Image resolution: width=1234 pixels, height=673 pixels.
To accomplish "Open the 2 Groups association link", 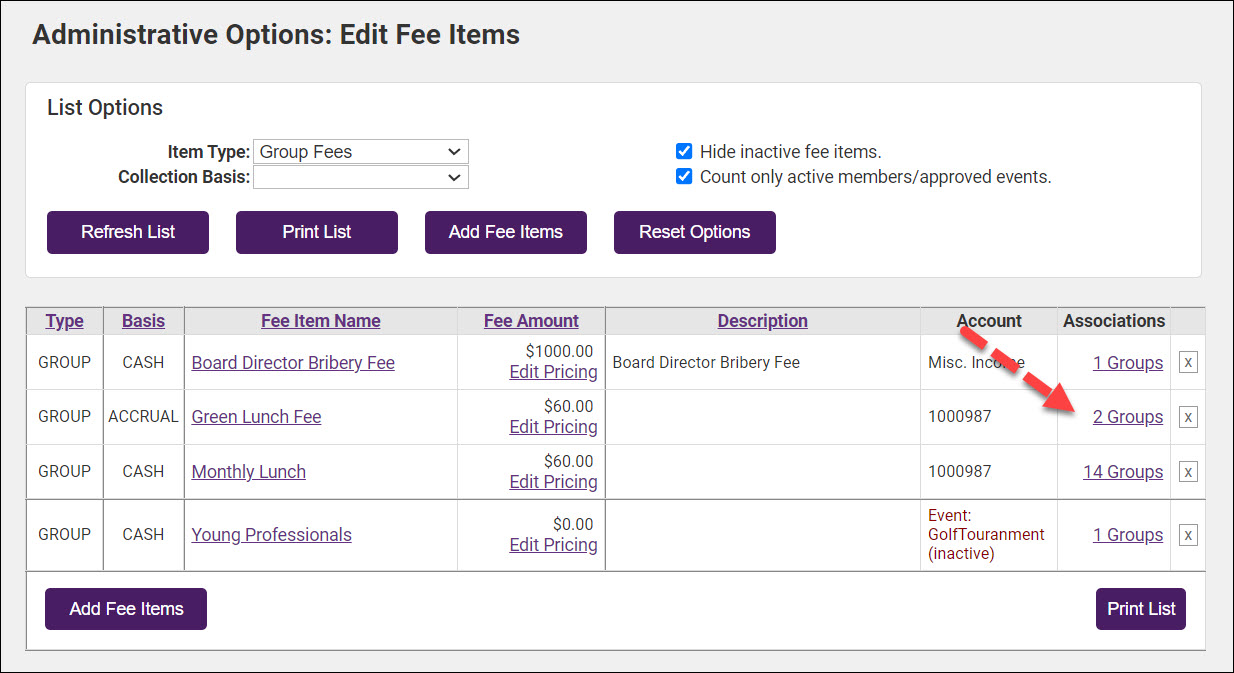I will coord(1127,417).
